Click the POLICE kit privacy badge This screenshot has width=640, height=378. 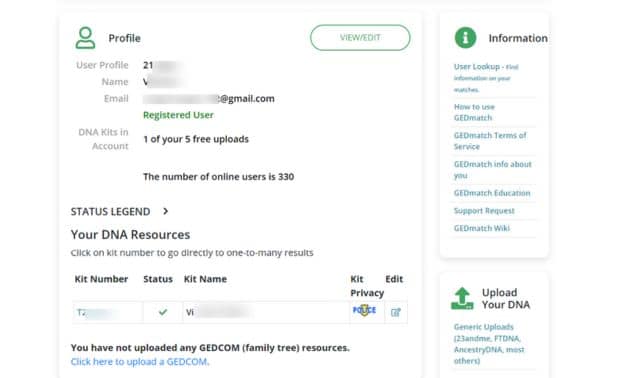(x=364, y=310)
